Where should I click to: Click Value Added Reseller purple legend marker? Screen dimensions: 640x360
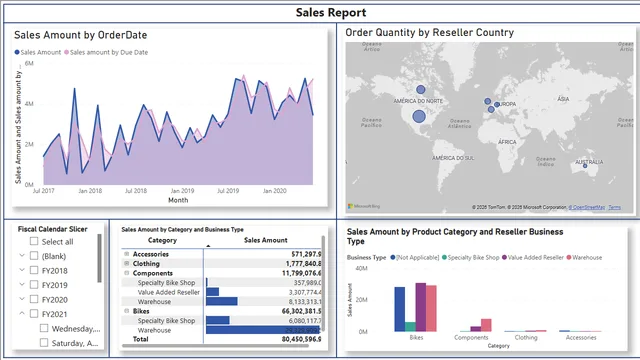tap(504, 257)
